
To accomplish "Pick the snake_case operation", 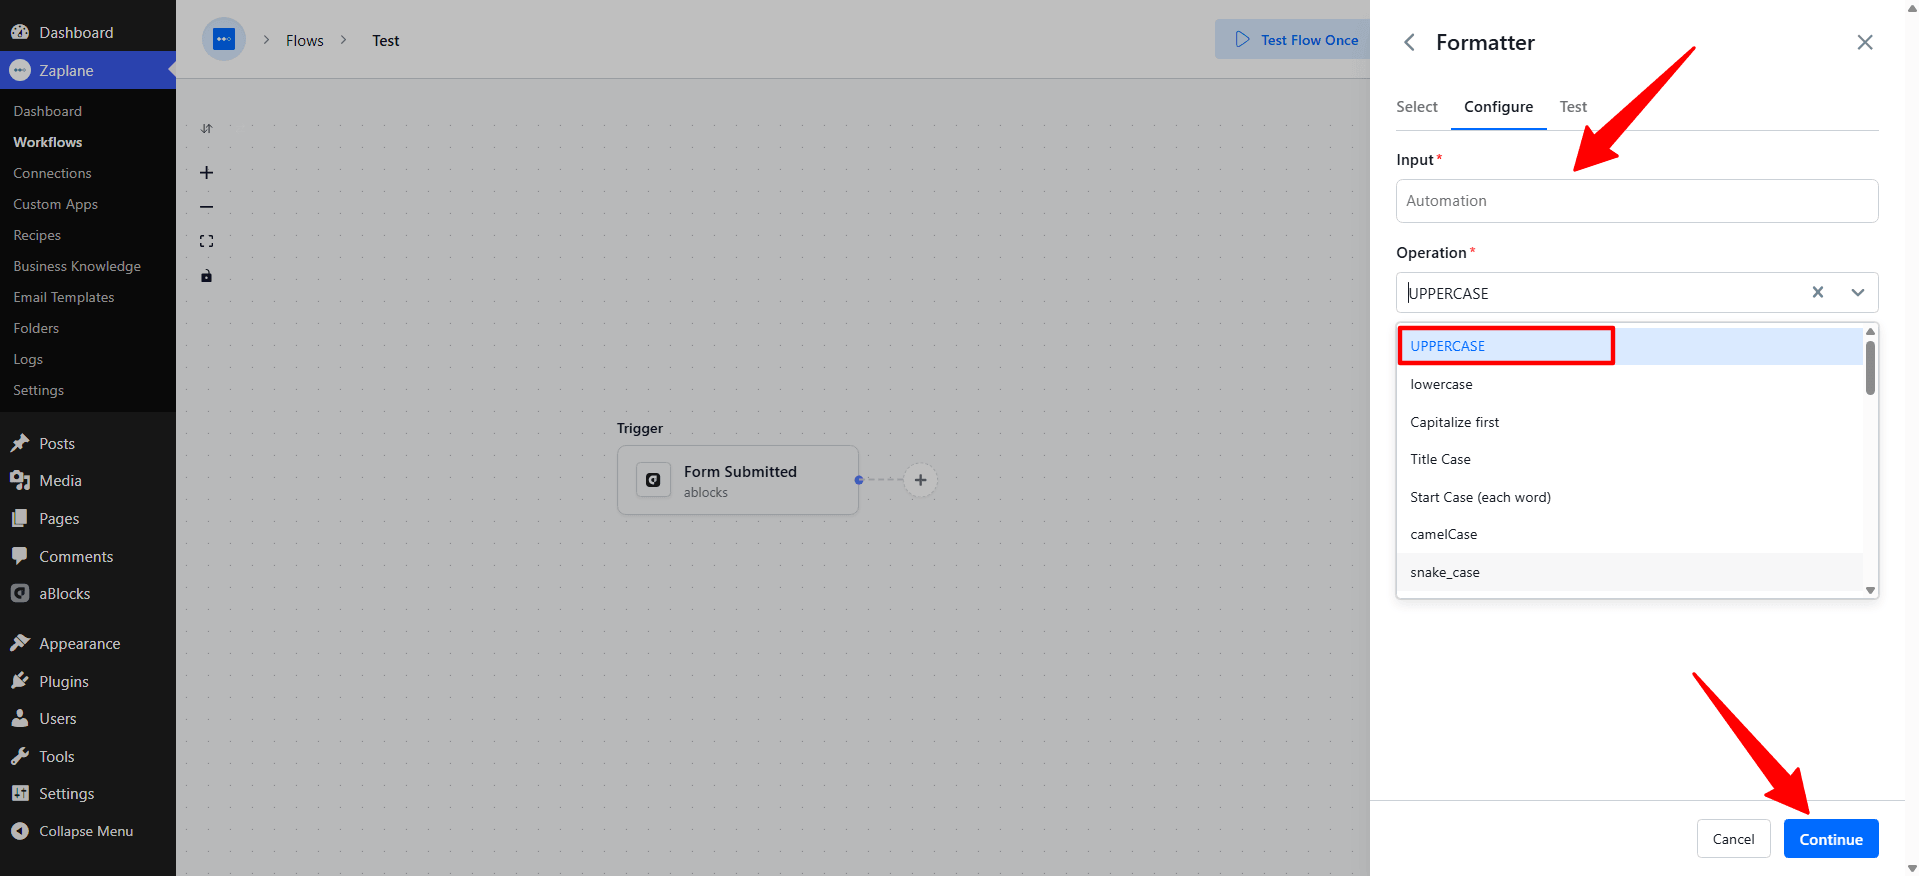I will pyautogui.click(x=1630, y=572).
